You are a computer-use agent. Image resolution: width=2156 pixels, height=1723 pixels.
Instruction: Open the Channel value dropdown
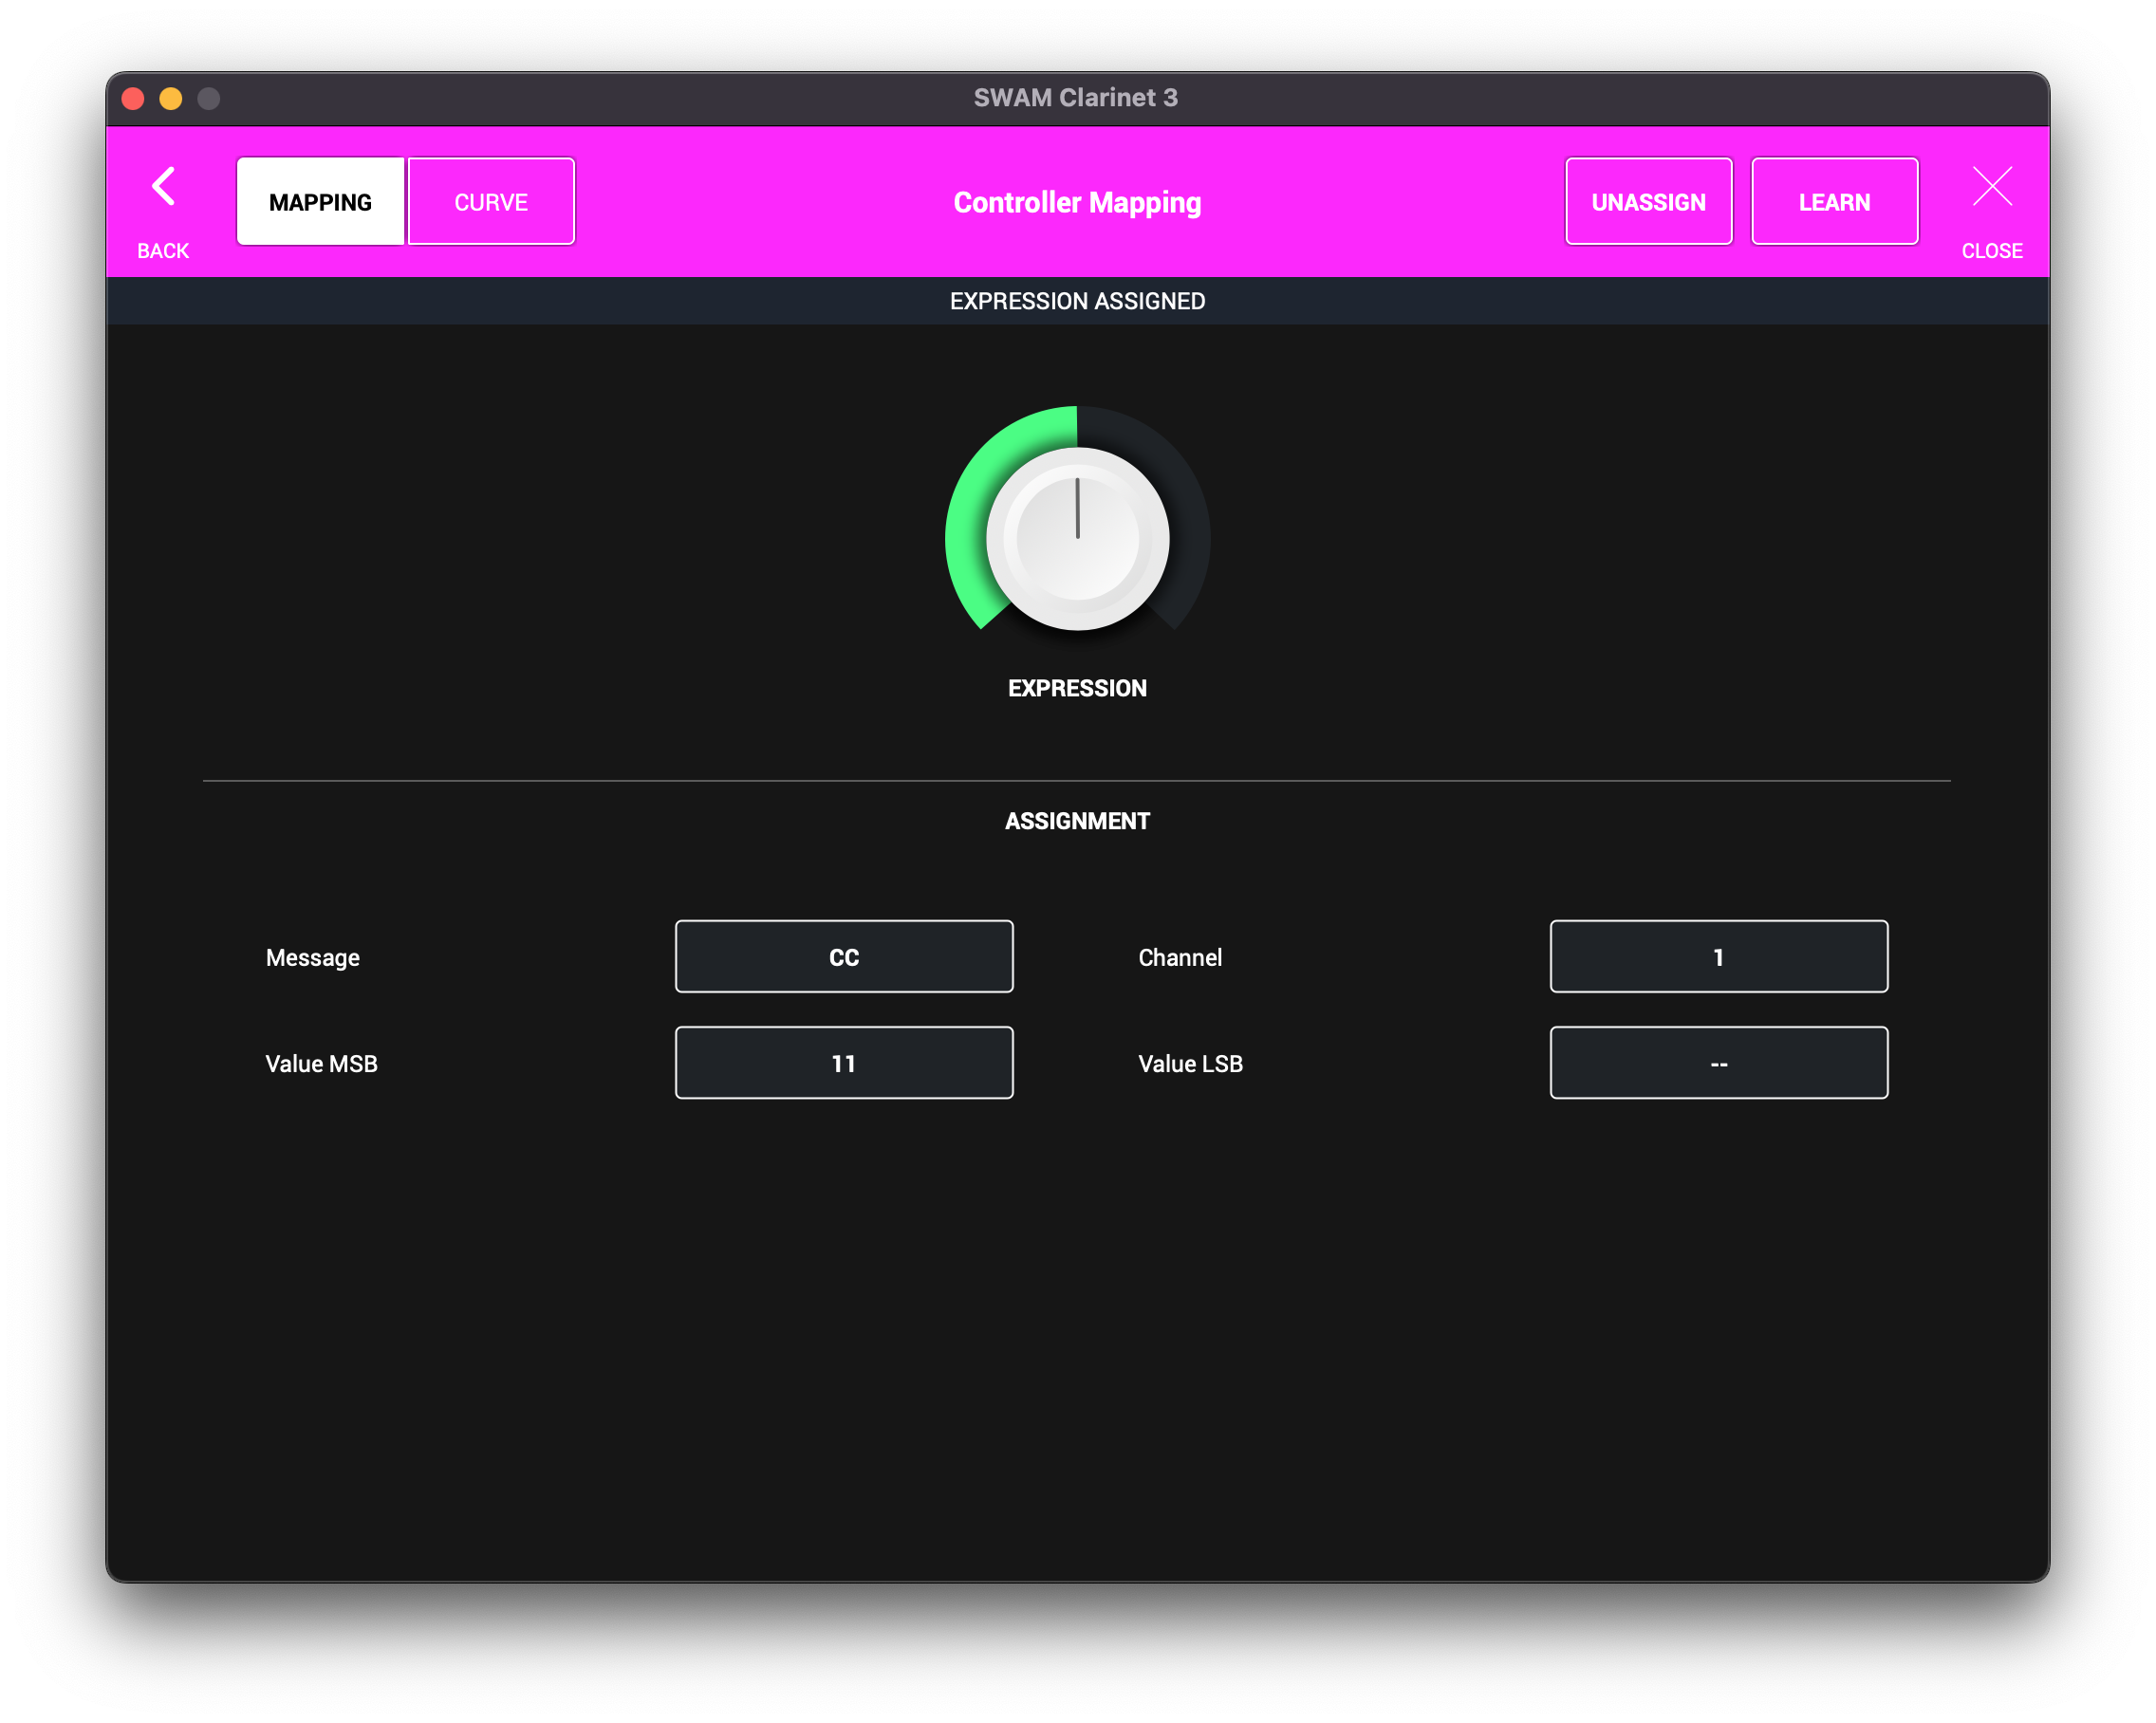tap(1718, 957)
